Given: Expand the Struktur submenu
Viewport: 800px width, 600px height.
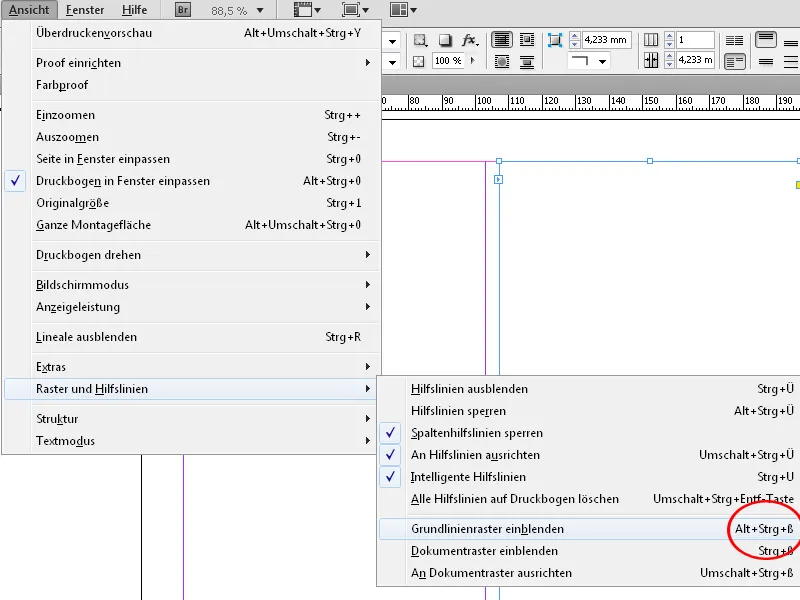Looking at the screenshot, I should pos(192,419).
